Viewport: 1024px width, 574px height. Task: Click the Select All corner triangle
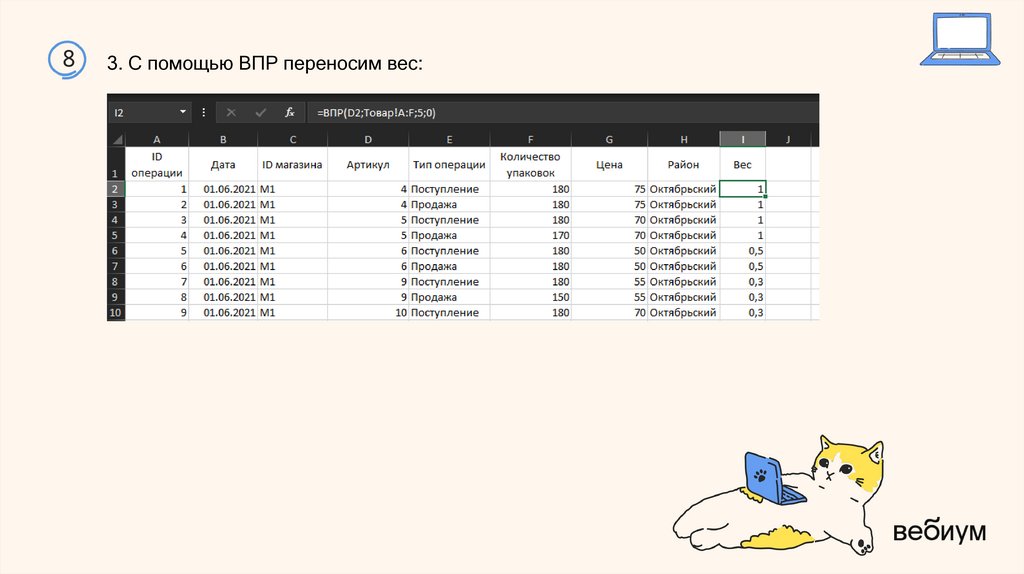tap(116, 139)
